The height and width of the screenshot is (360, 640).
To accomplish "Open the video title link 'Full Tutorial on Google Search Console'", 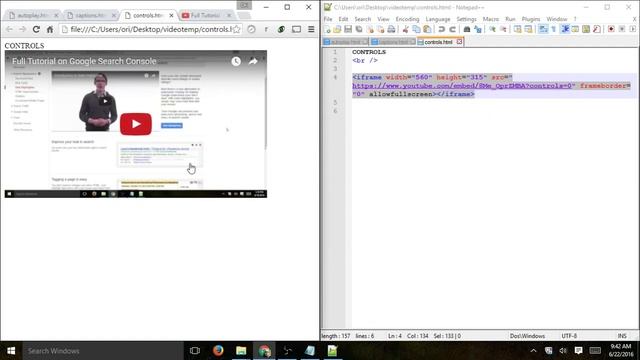I will click(84, 61).
